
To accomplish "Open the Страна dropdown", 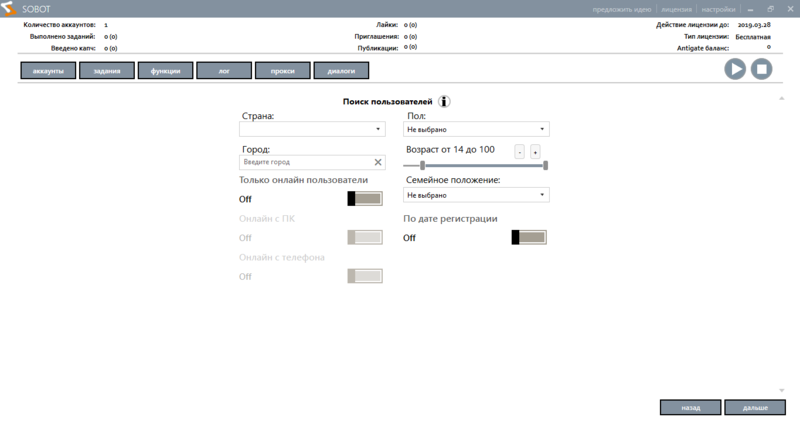I will coord(312,129).
